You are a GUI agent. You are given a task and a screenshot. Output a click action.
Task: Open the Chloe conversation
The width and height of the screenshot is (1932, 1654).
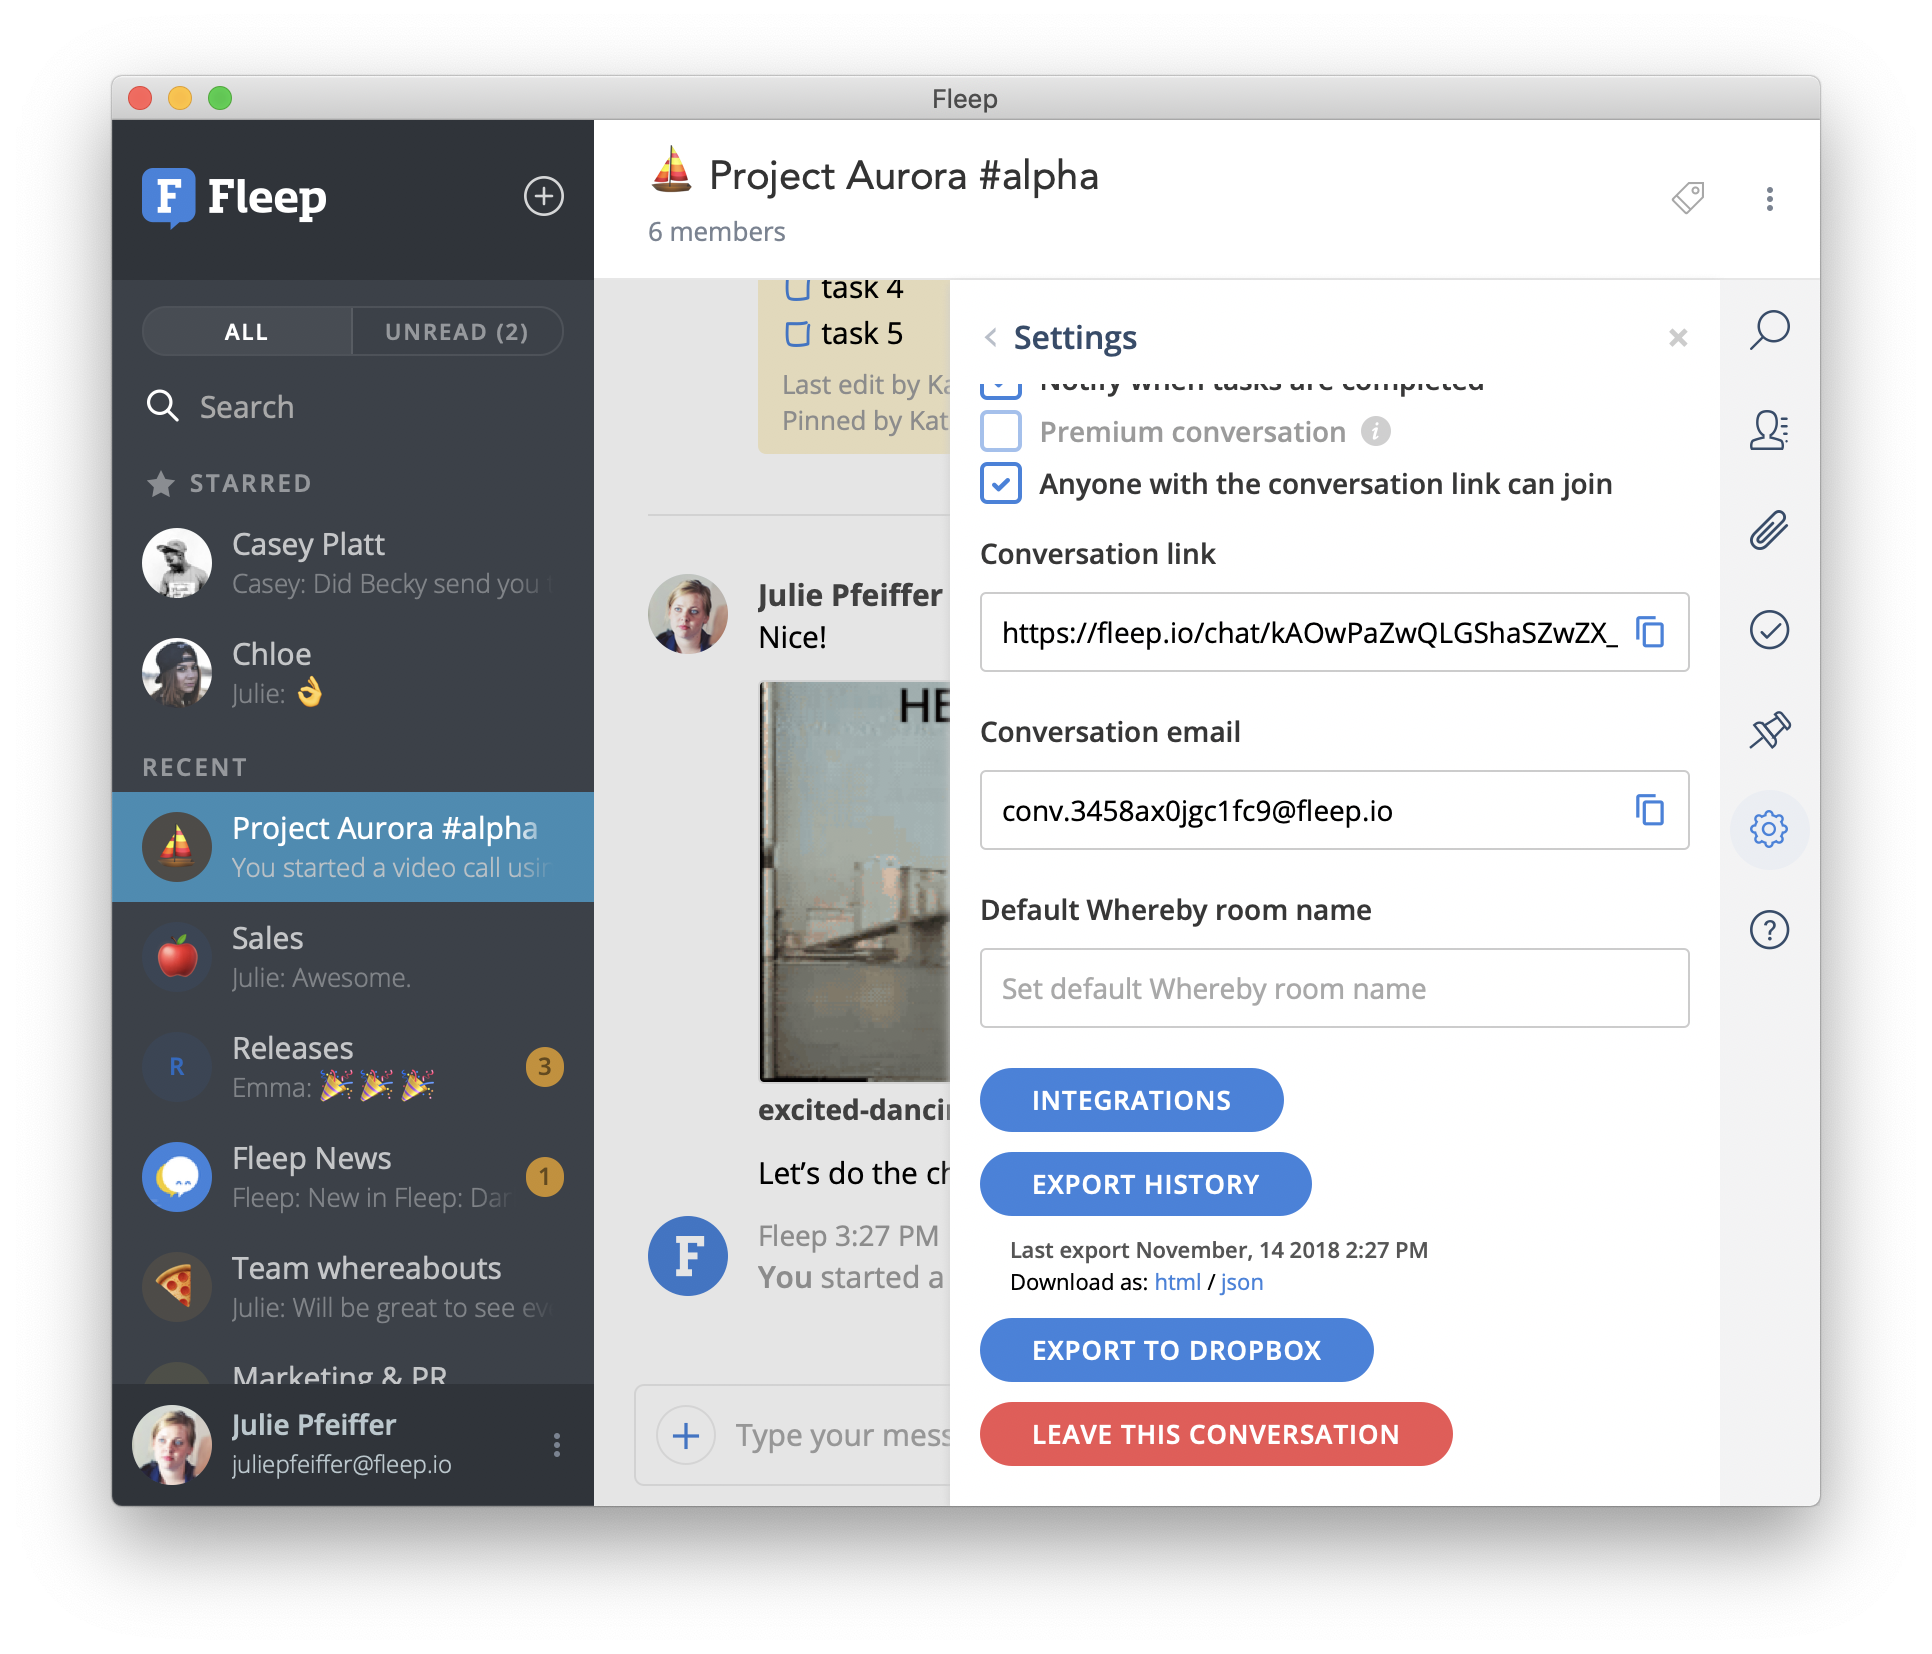pyautogui.click(x=353, y=673)
